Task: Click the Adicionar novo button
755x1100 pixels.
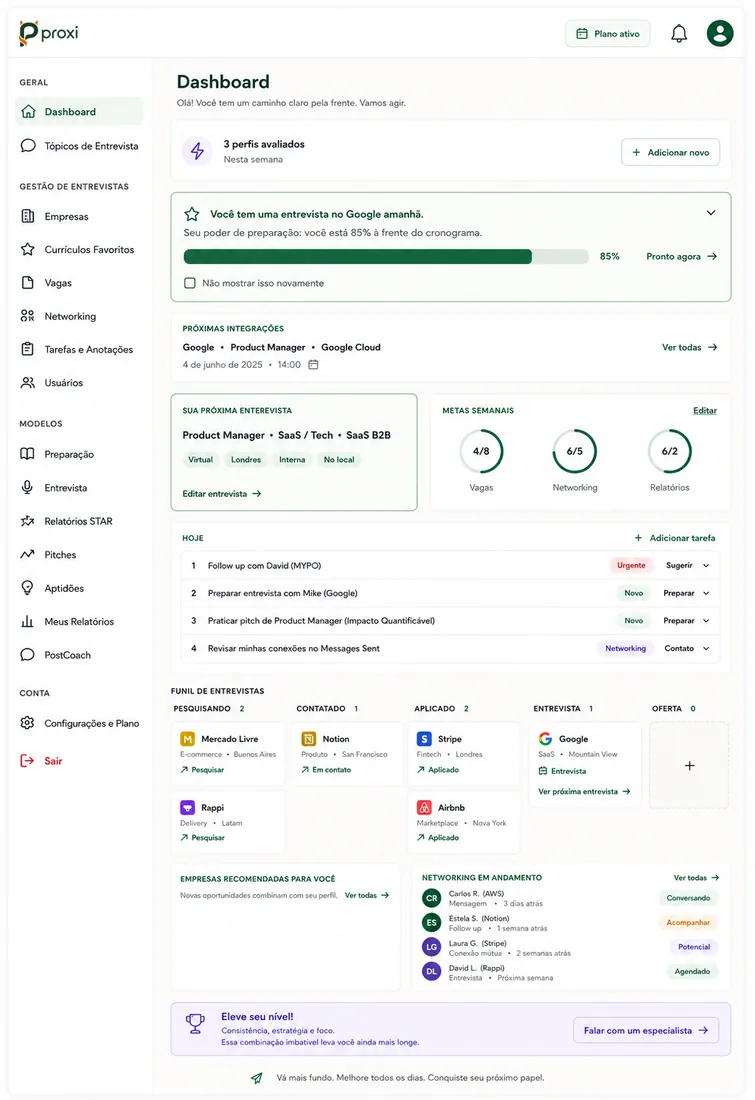Action: (670, 152)
